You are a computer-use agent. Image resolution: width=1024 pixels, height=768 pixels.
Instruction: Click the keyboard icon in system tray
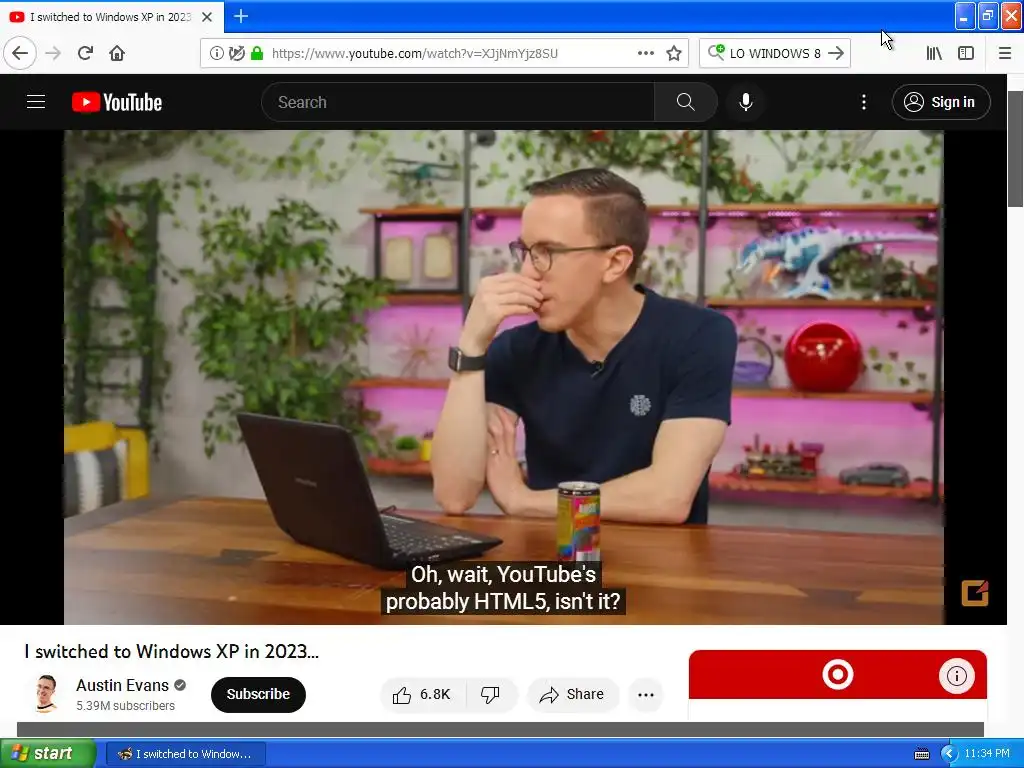coord(921,754)
